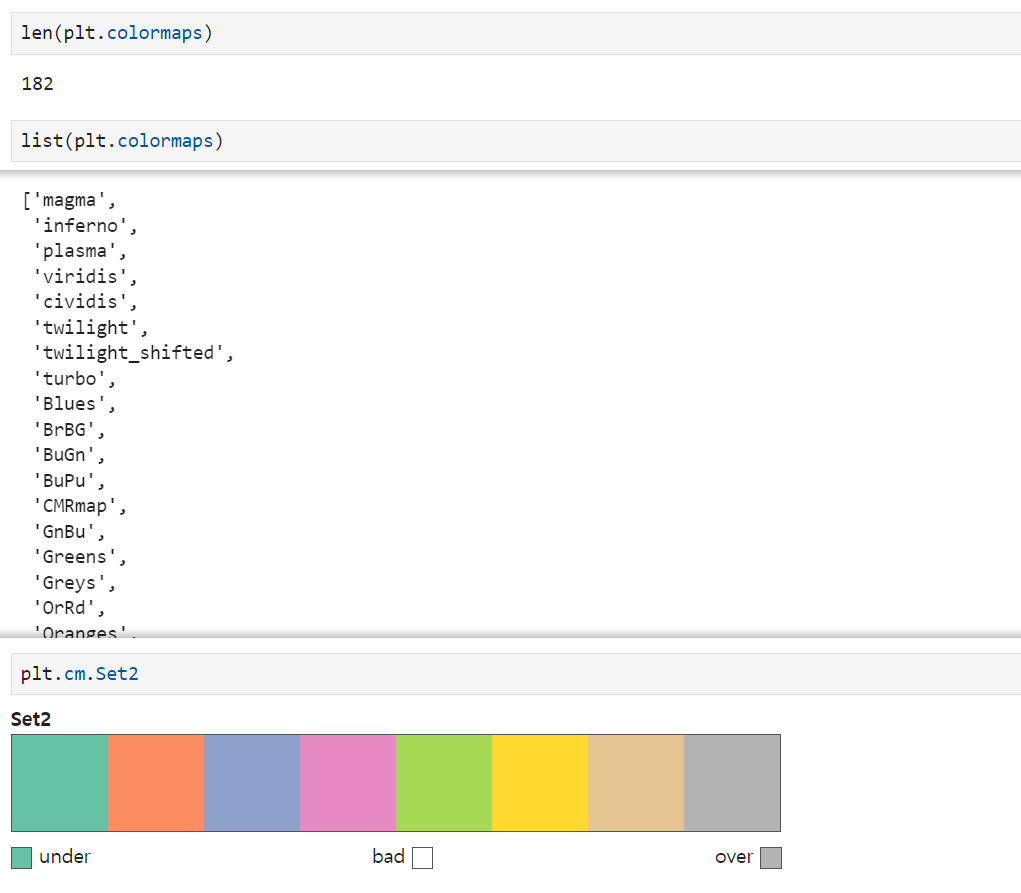Click the 'Greys' entry
The image size is (1021, 893).
pyautogui.click(x=69, y=583)
